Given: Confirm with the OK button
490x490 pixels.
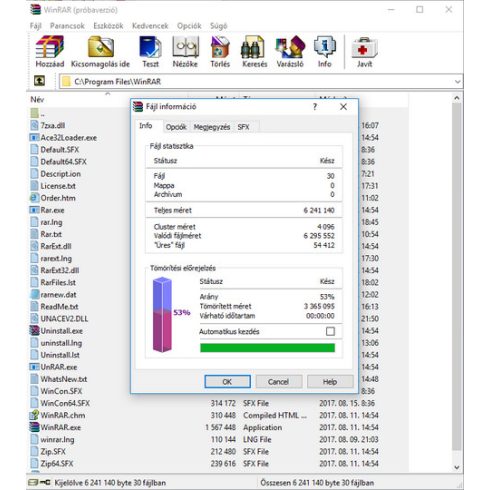Looking at the screenshot, I should (x=227, y=382).
